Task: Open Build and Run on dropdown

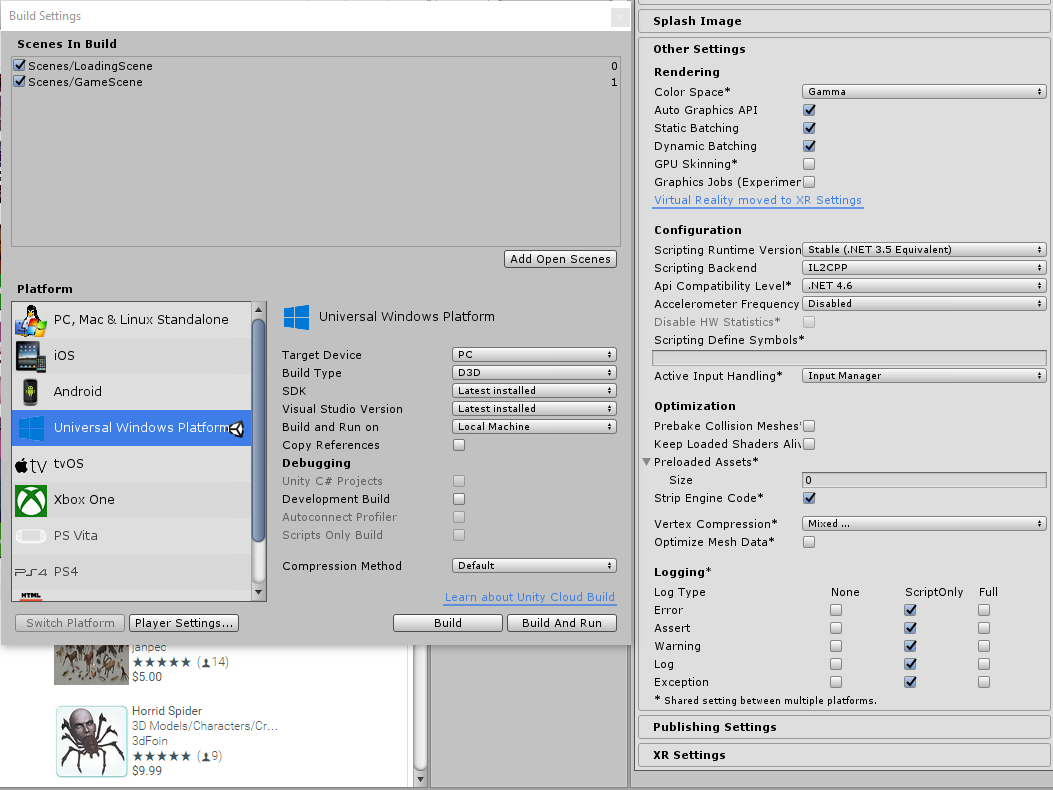Action: (534, 427)
